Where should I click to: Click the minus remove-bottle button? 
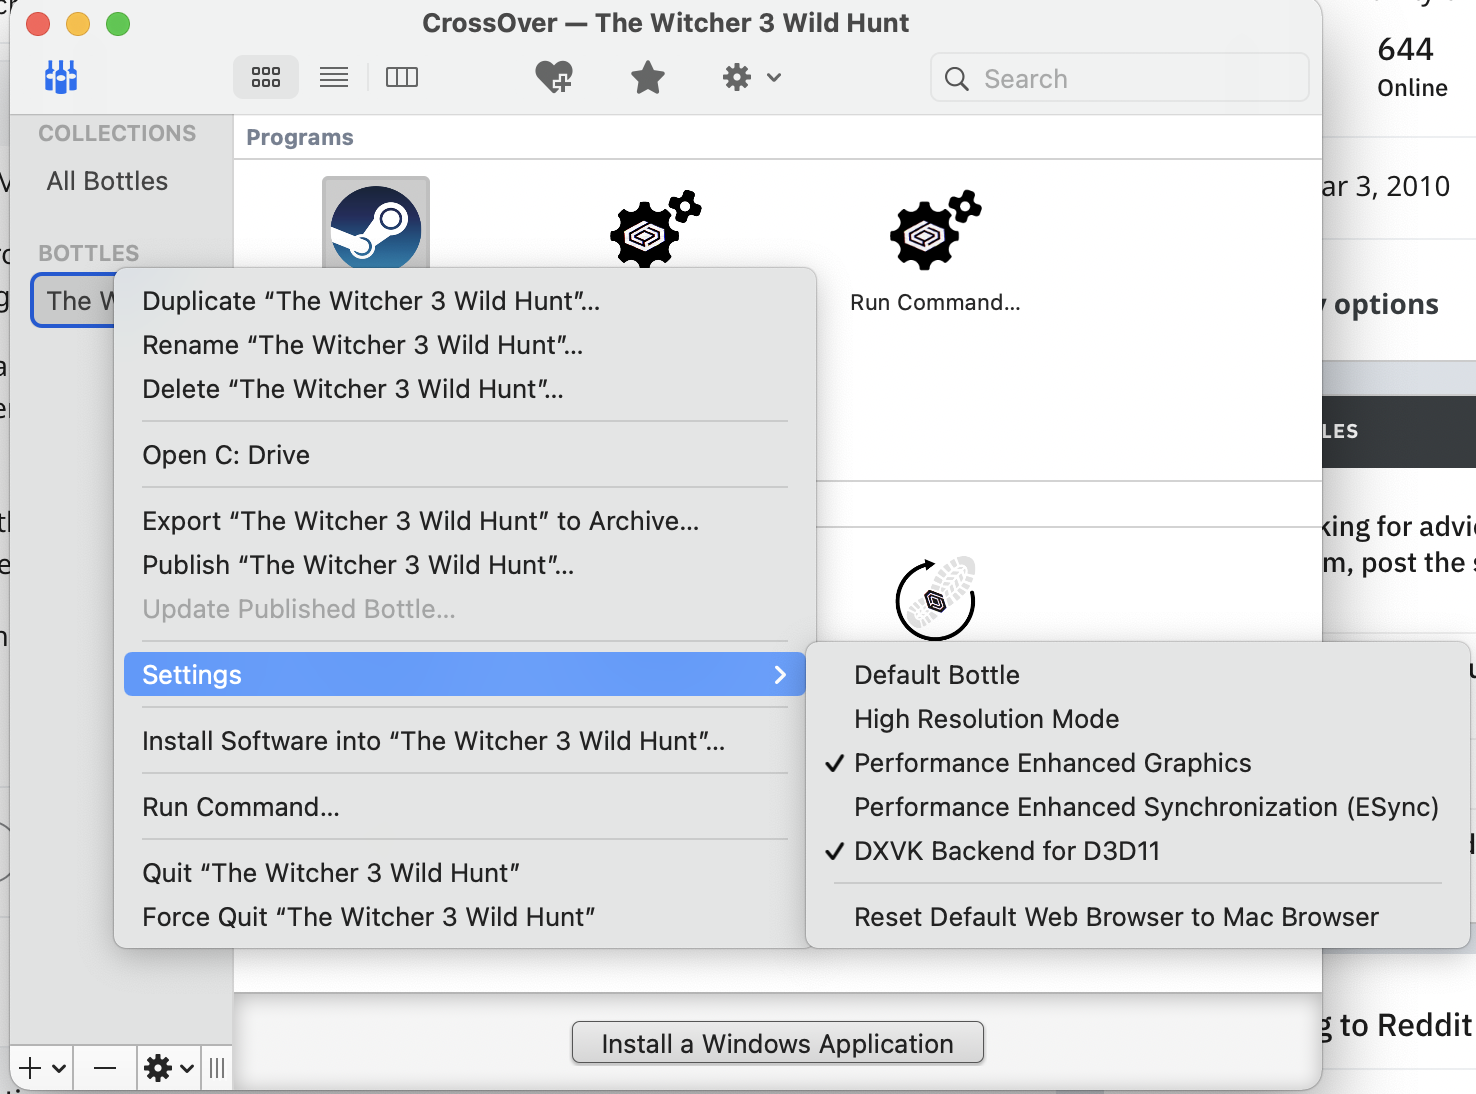coord(105,1069)
